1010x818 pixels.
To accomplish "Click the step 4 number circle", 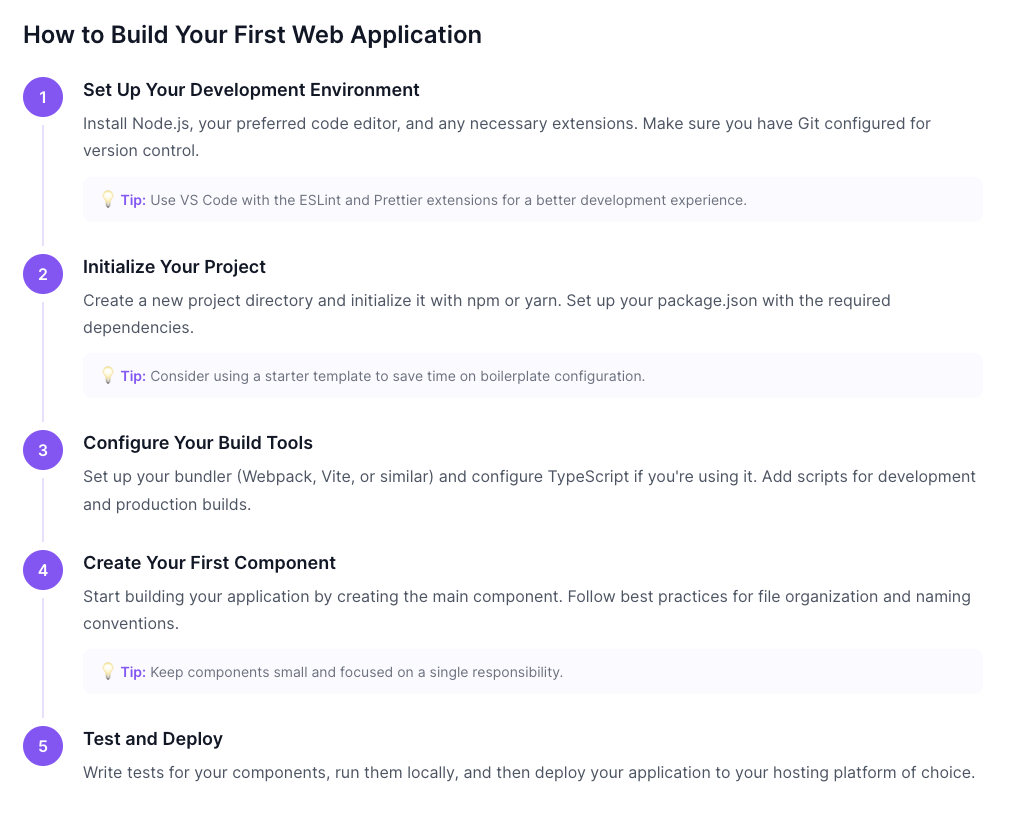I will pyautogui.click(x=43, y=570).
